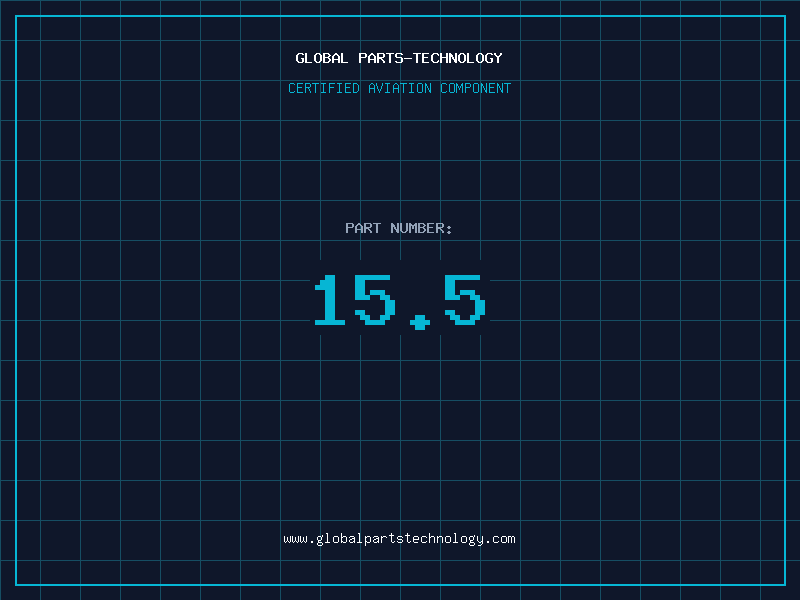Click the word PARTS-TECHNOLOGY in the title
Image resolution: width=800 pixels, height=600 pixels.
pos(430,58)
